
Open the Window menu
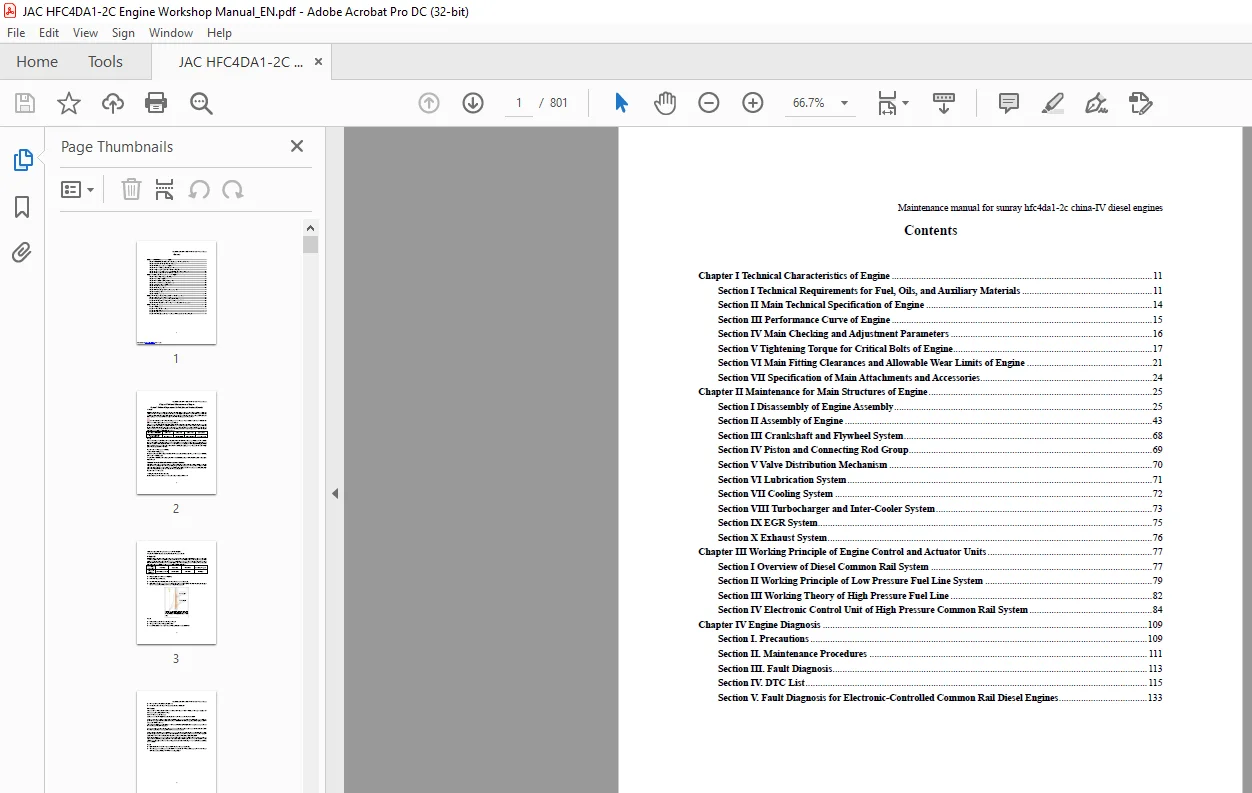click(x=171, y=33)
